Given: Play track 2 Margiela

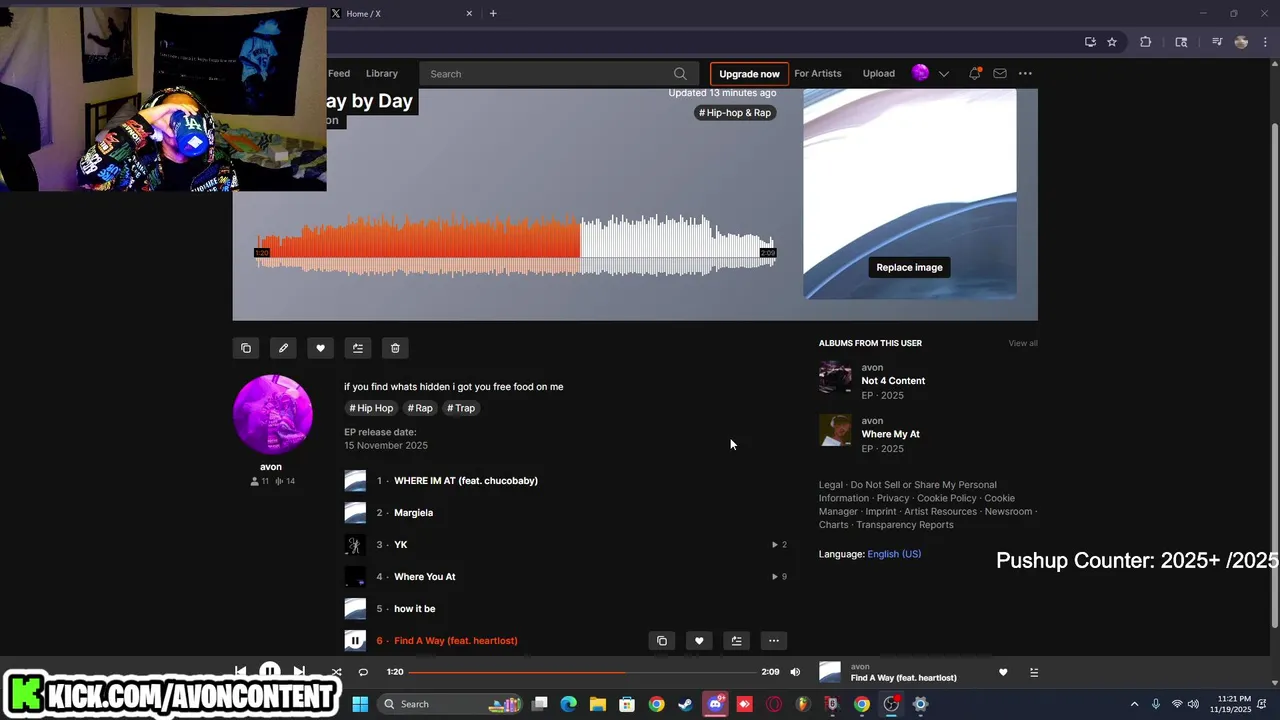Looking at the screenshot, I should tap(413, 513).
